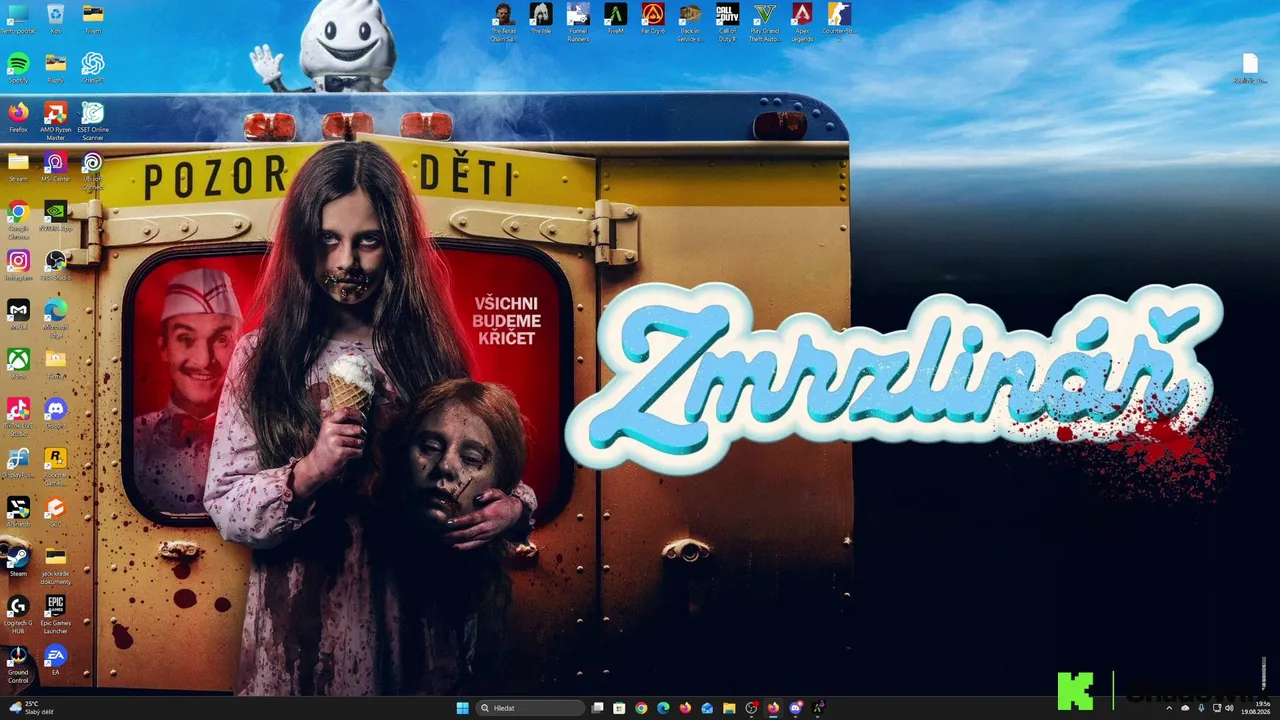Open Far Cry 6 shortcut
1280x720 pixels.
pyautogui.click(x=653, y=18)
